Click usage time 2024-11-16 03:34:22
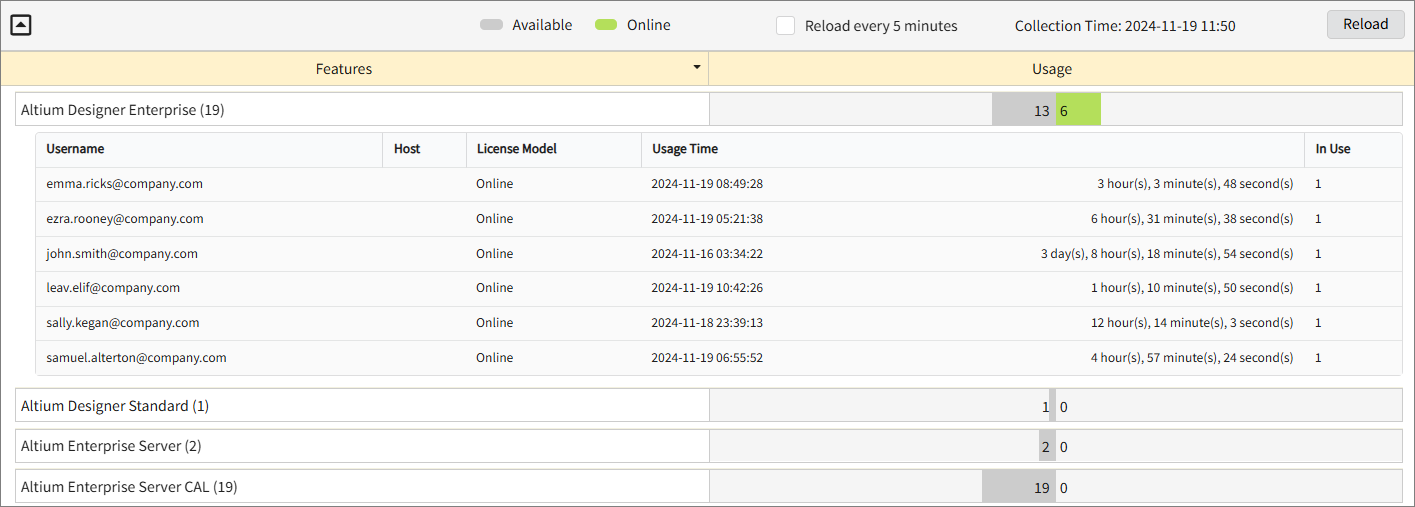The image size is (1415, 507). [707, 254]
